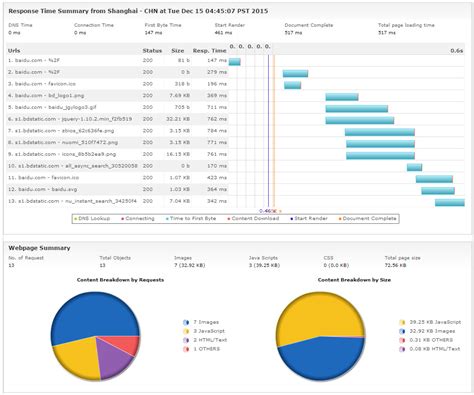Viewport: 474px width, 395px height.
Task: Click the 32.92 KB Images legend icon
Action: click(402, 331)
